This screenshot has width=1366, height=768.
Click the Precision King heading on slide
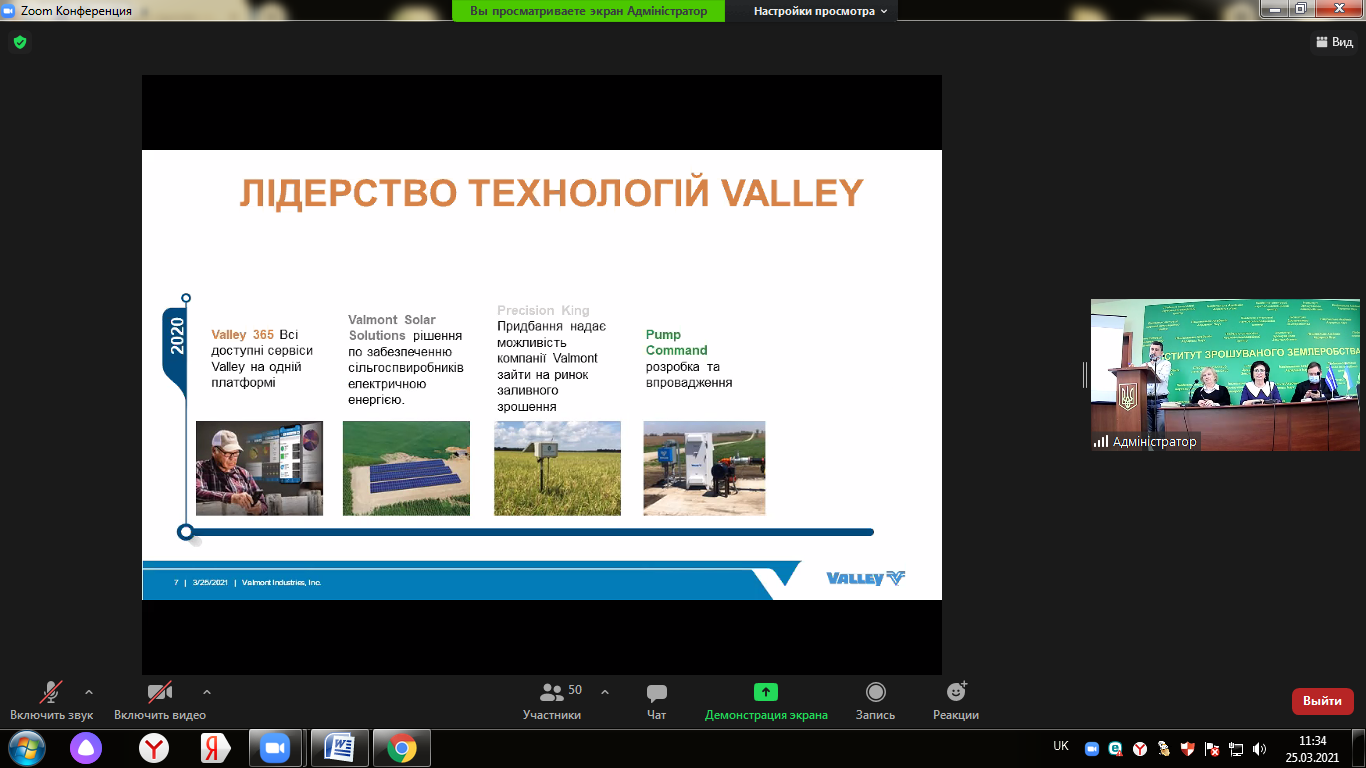(x=544, y=310)
